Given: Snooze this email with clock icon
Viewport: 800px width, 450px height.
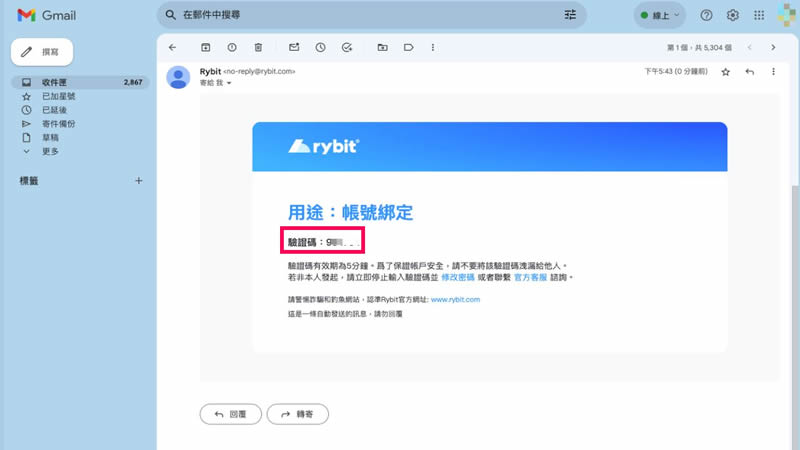Looking at the screenshot, I should pos(320,47).
